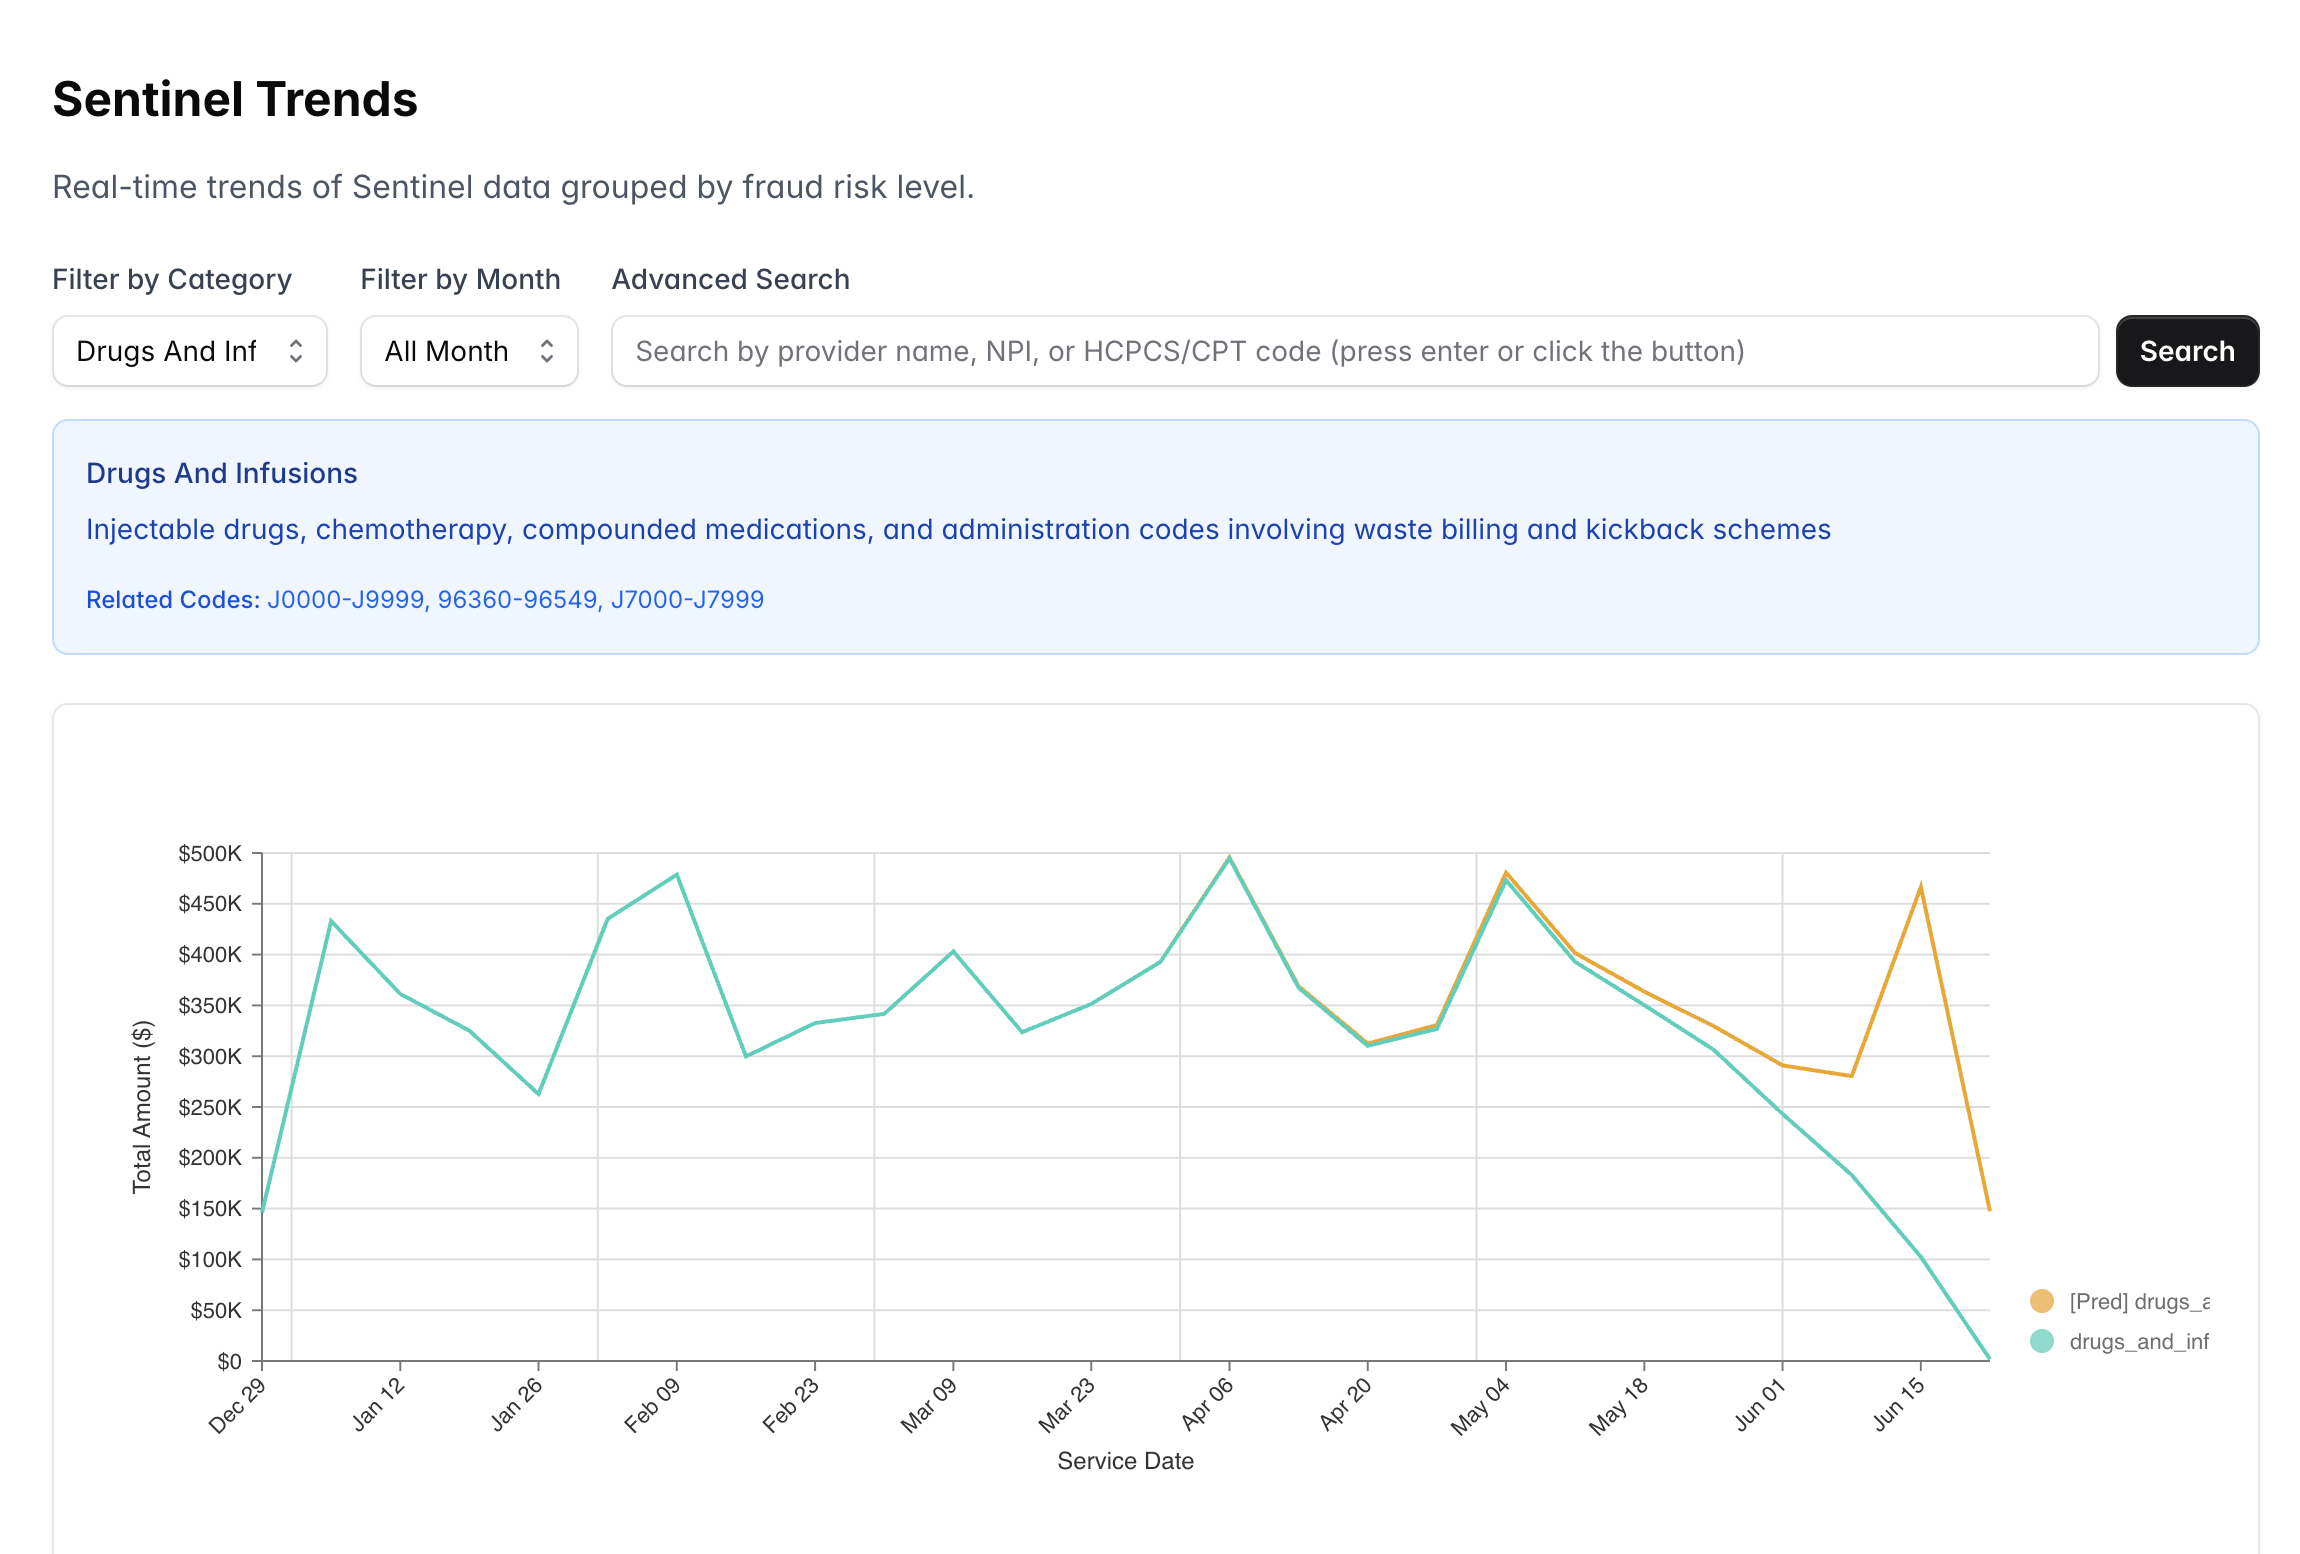Click the Feb 09 teal line peak
2300x1554 pixels.
(x=677, y=875)
